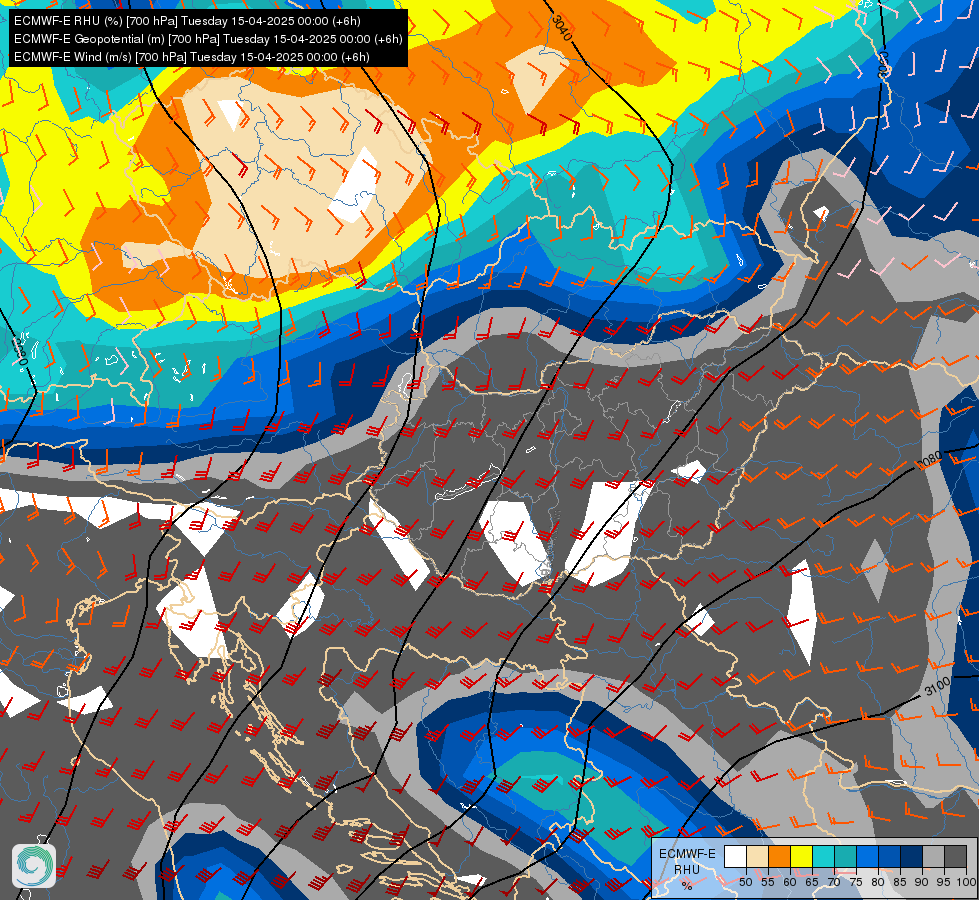Click the dark navy legend swatch
Screen dimensions: 979x900
pyautogui.click(x=912, y=856)
